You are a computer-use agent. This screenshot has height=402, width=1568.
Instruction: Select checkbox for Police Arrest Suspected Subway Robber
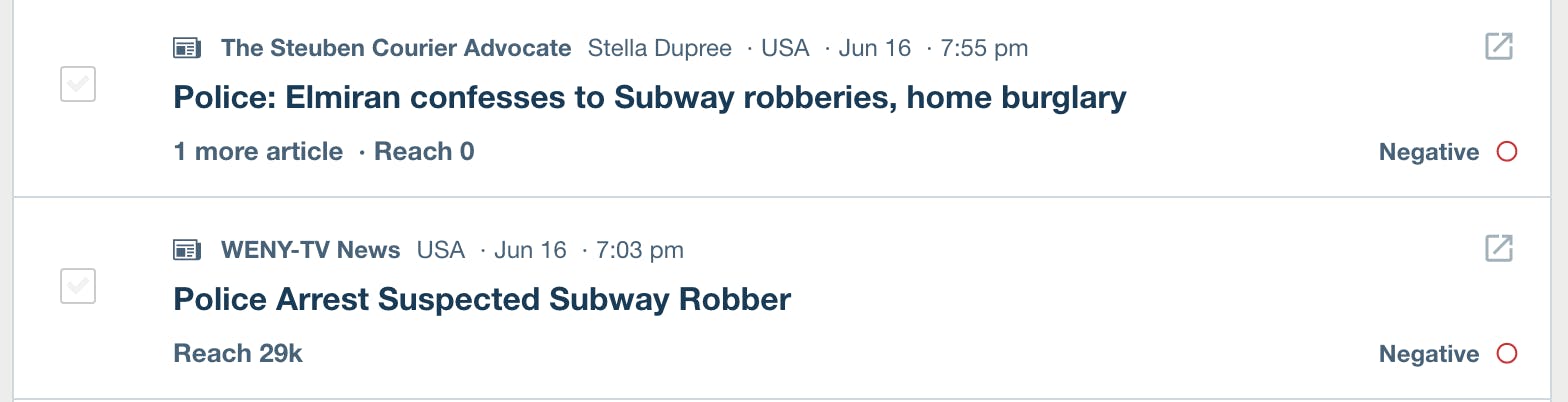[x=78, y=286]
